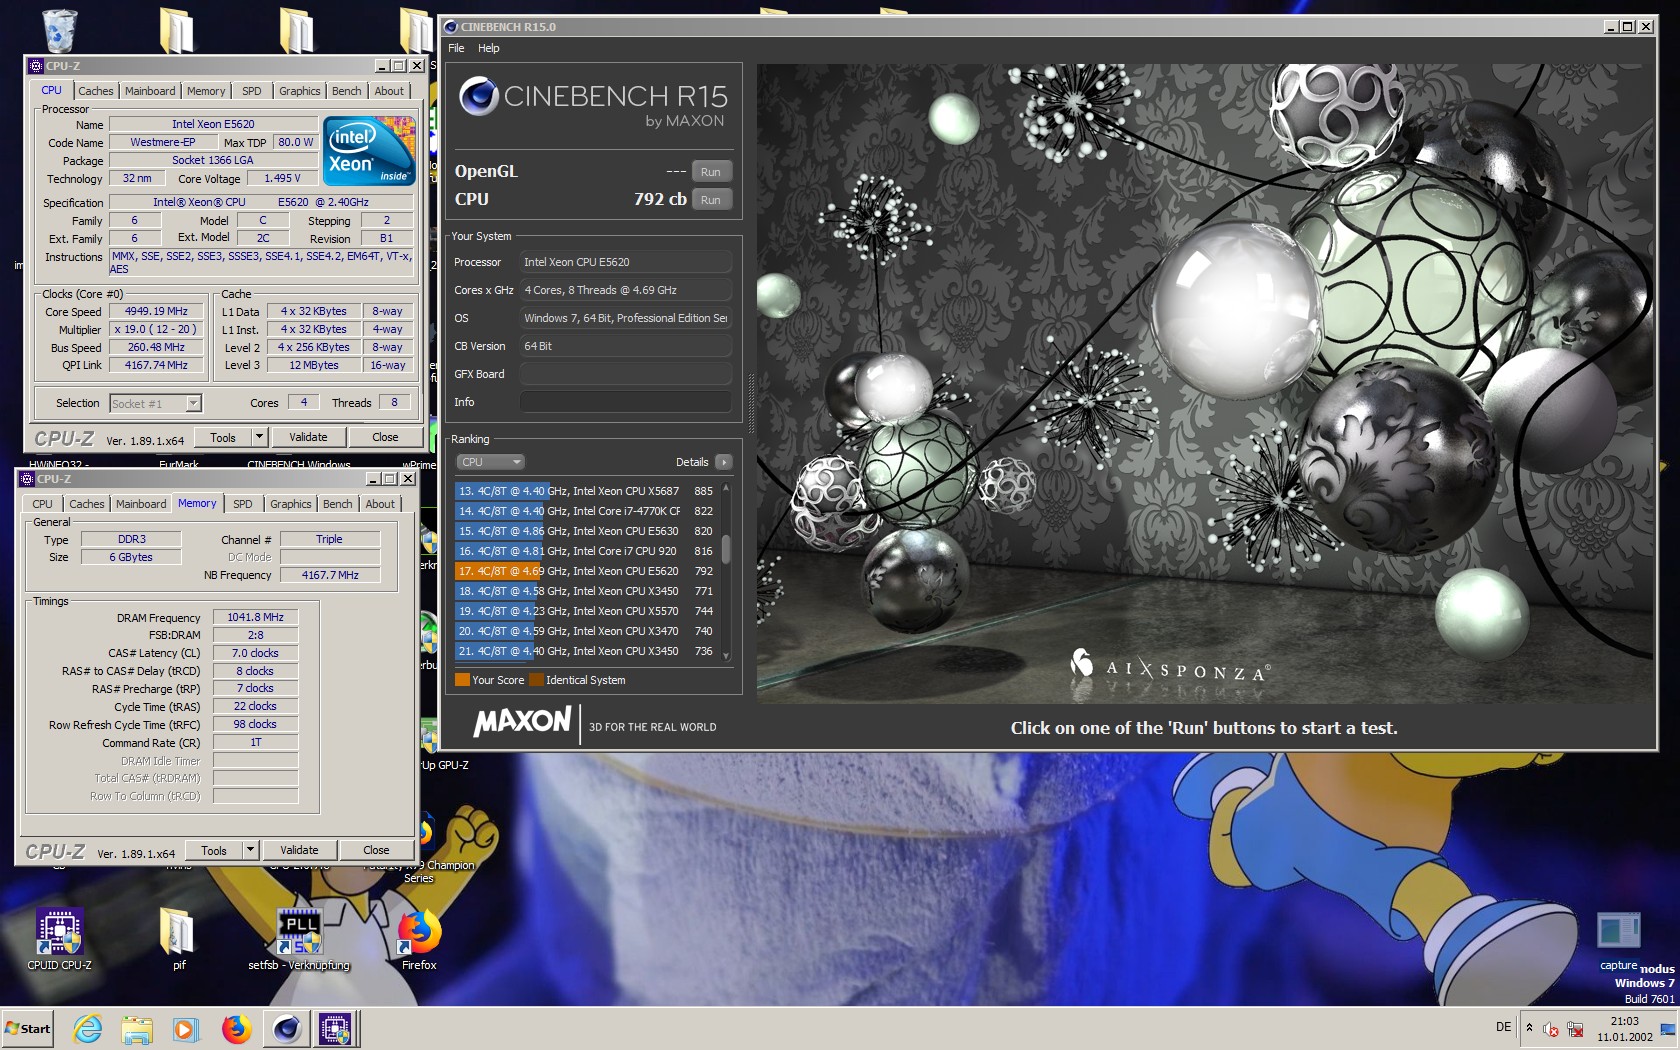Open the File menu in Cinebench
Screen dimensions: 1680x1050
coord(456,48)
